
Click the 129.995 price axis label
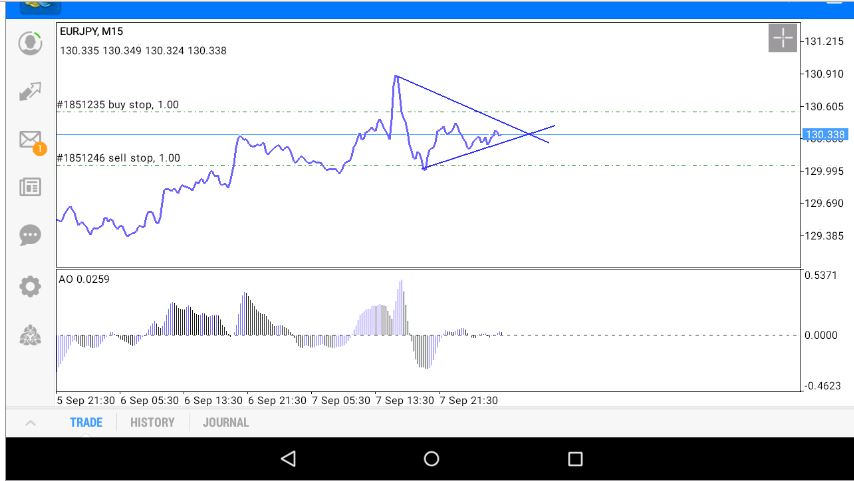pyautogui.click(x=824, y=171)
